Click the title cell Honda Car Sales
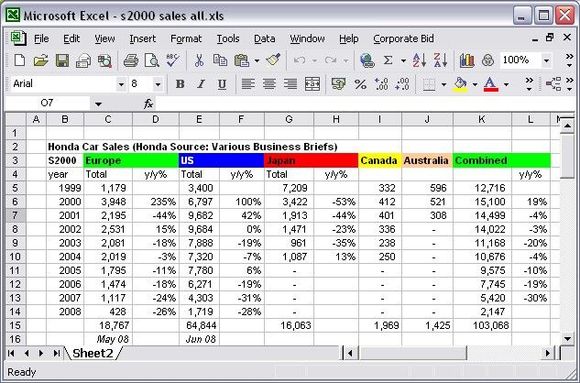580x383 pixels. click(x=192, y=147)
